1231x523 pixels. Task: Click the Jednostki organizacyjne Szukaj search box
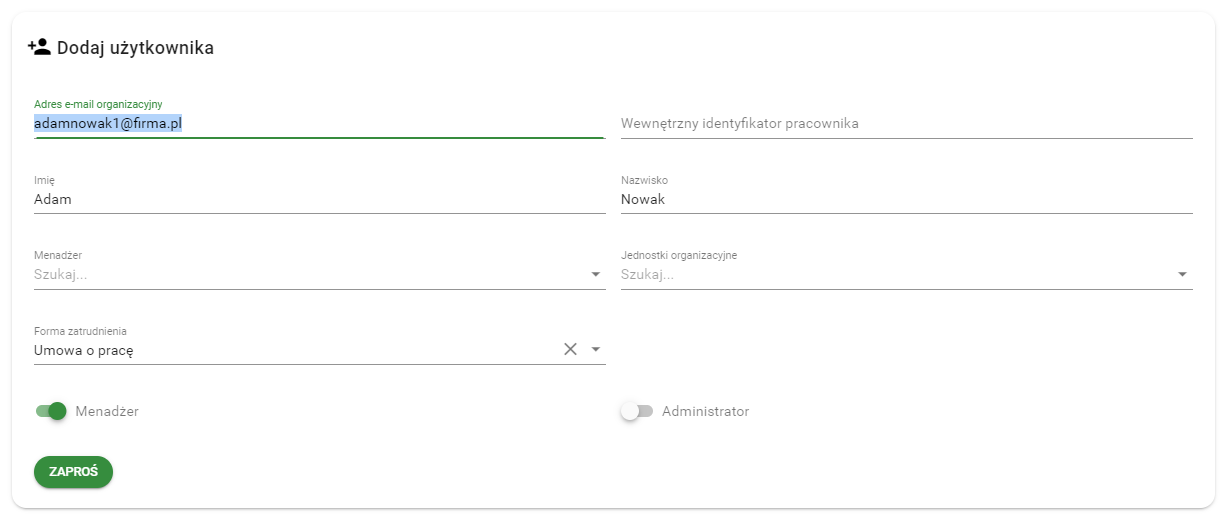tap(890, 274)
